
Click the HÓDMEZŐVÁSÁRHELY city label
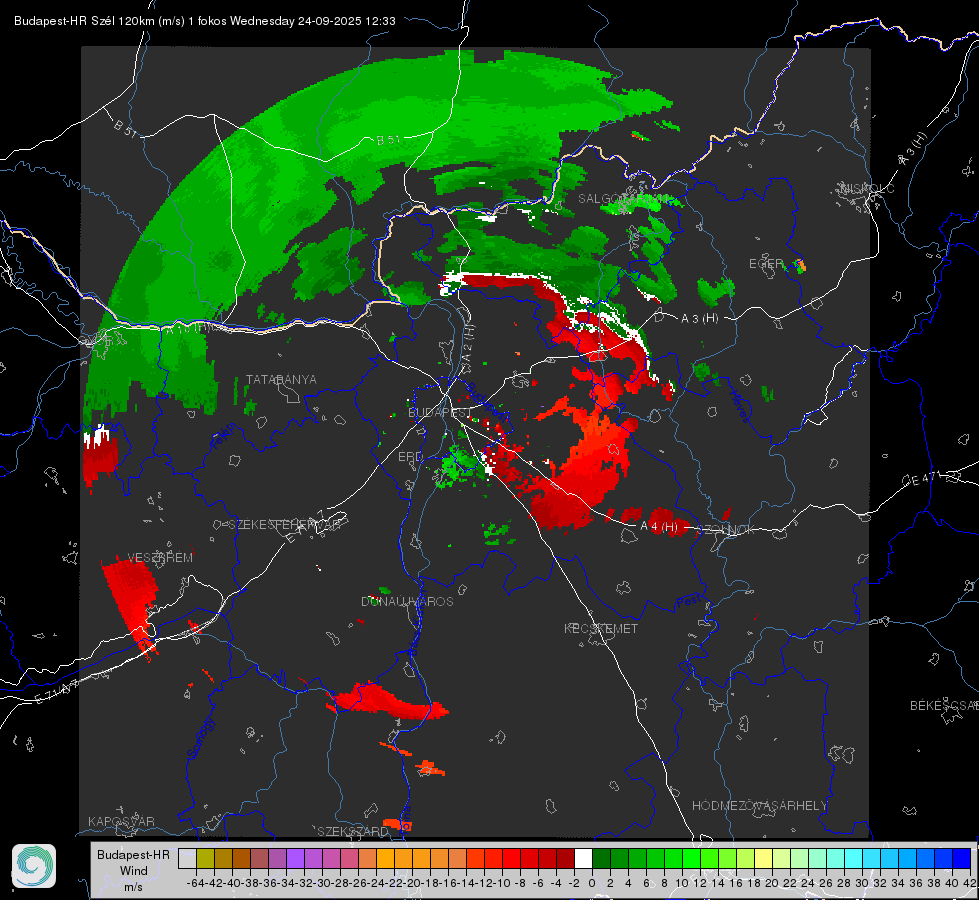pyautogui.click(x=759, y=806)
